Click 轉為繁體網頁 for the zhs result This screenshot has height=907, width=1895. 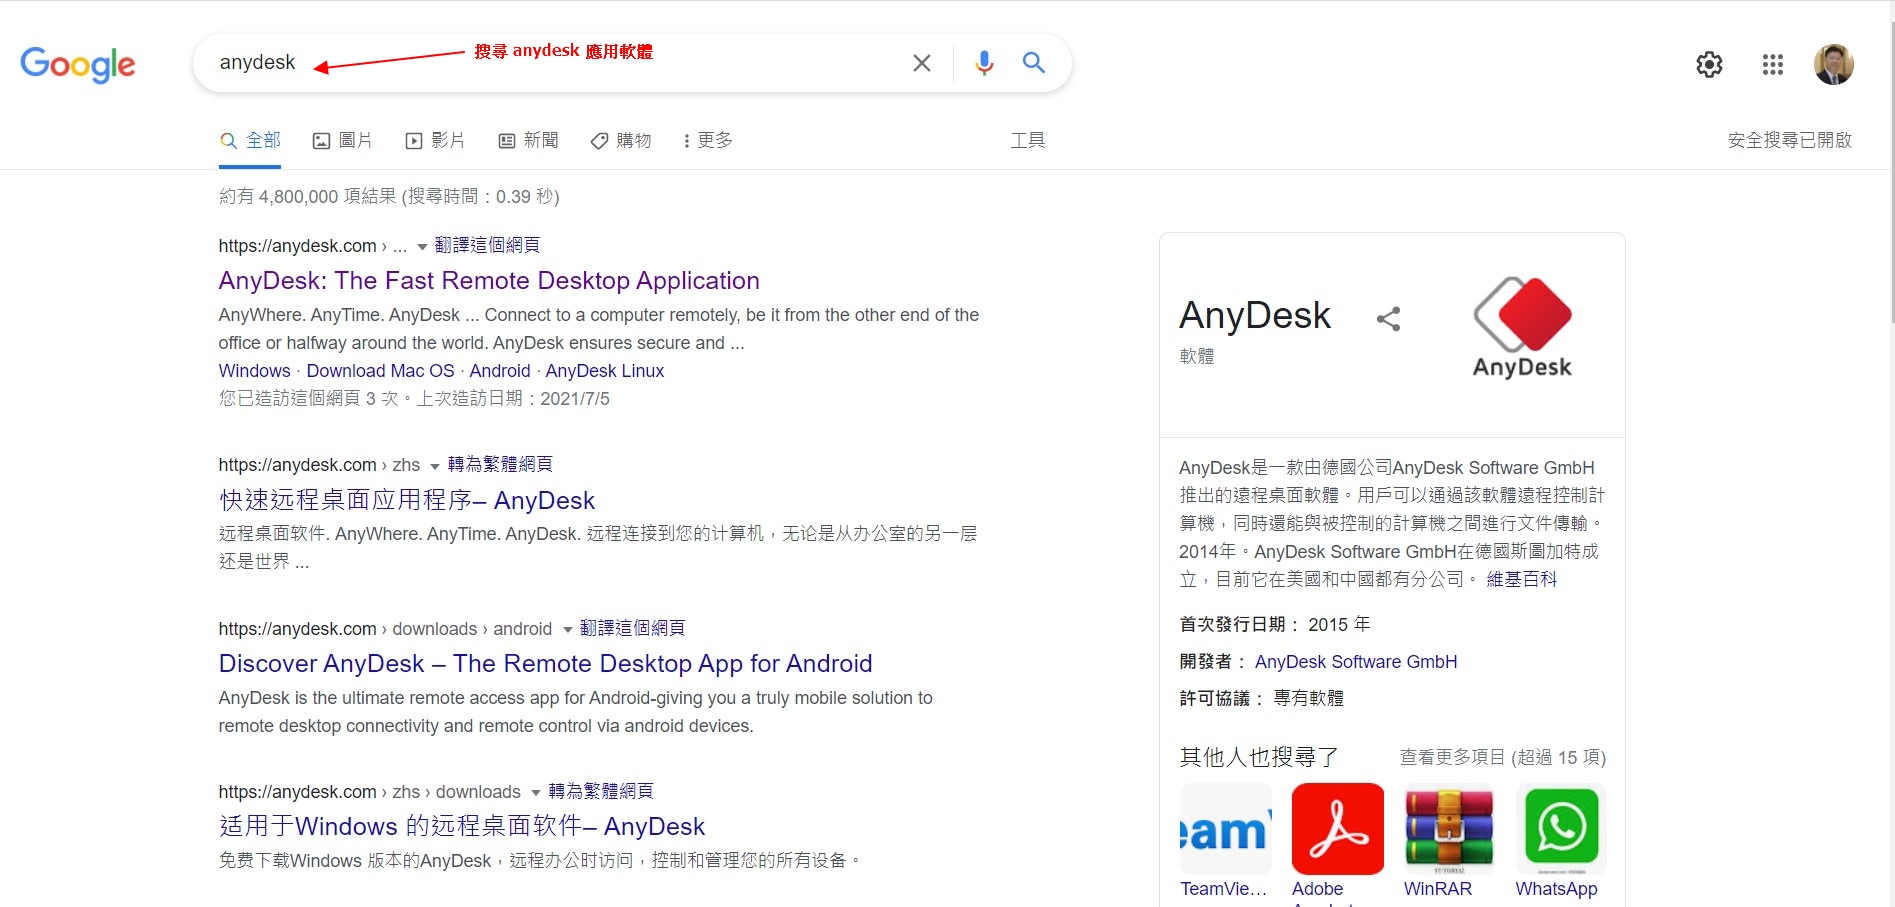500,464
